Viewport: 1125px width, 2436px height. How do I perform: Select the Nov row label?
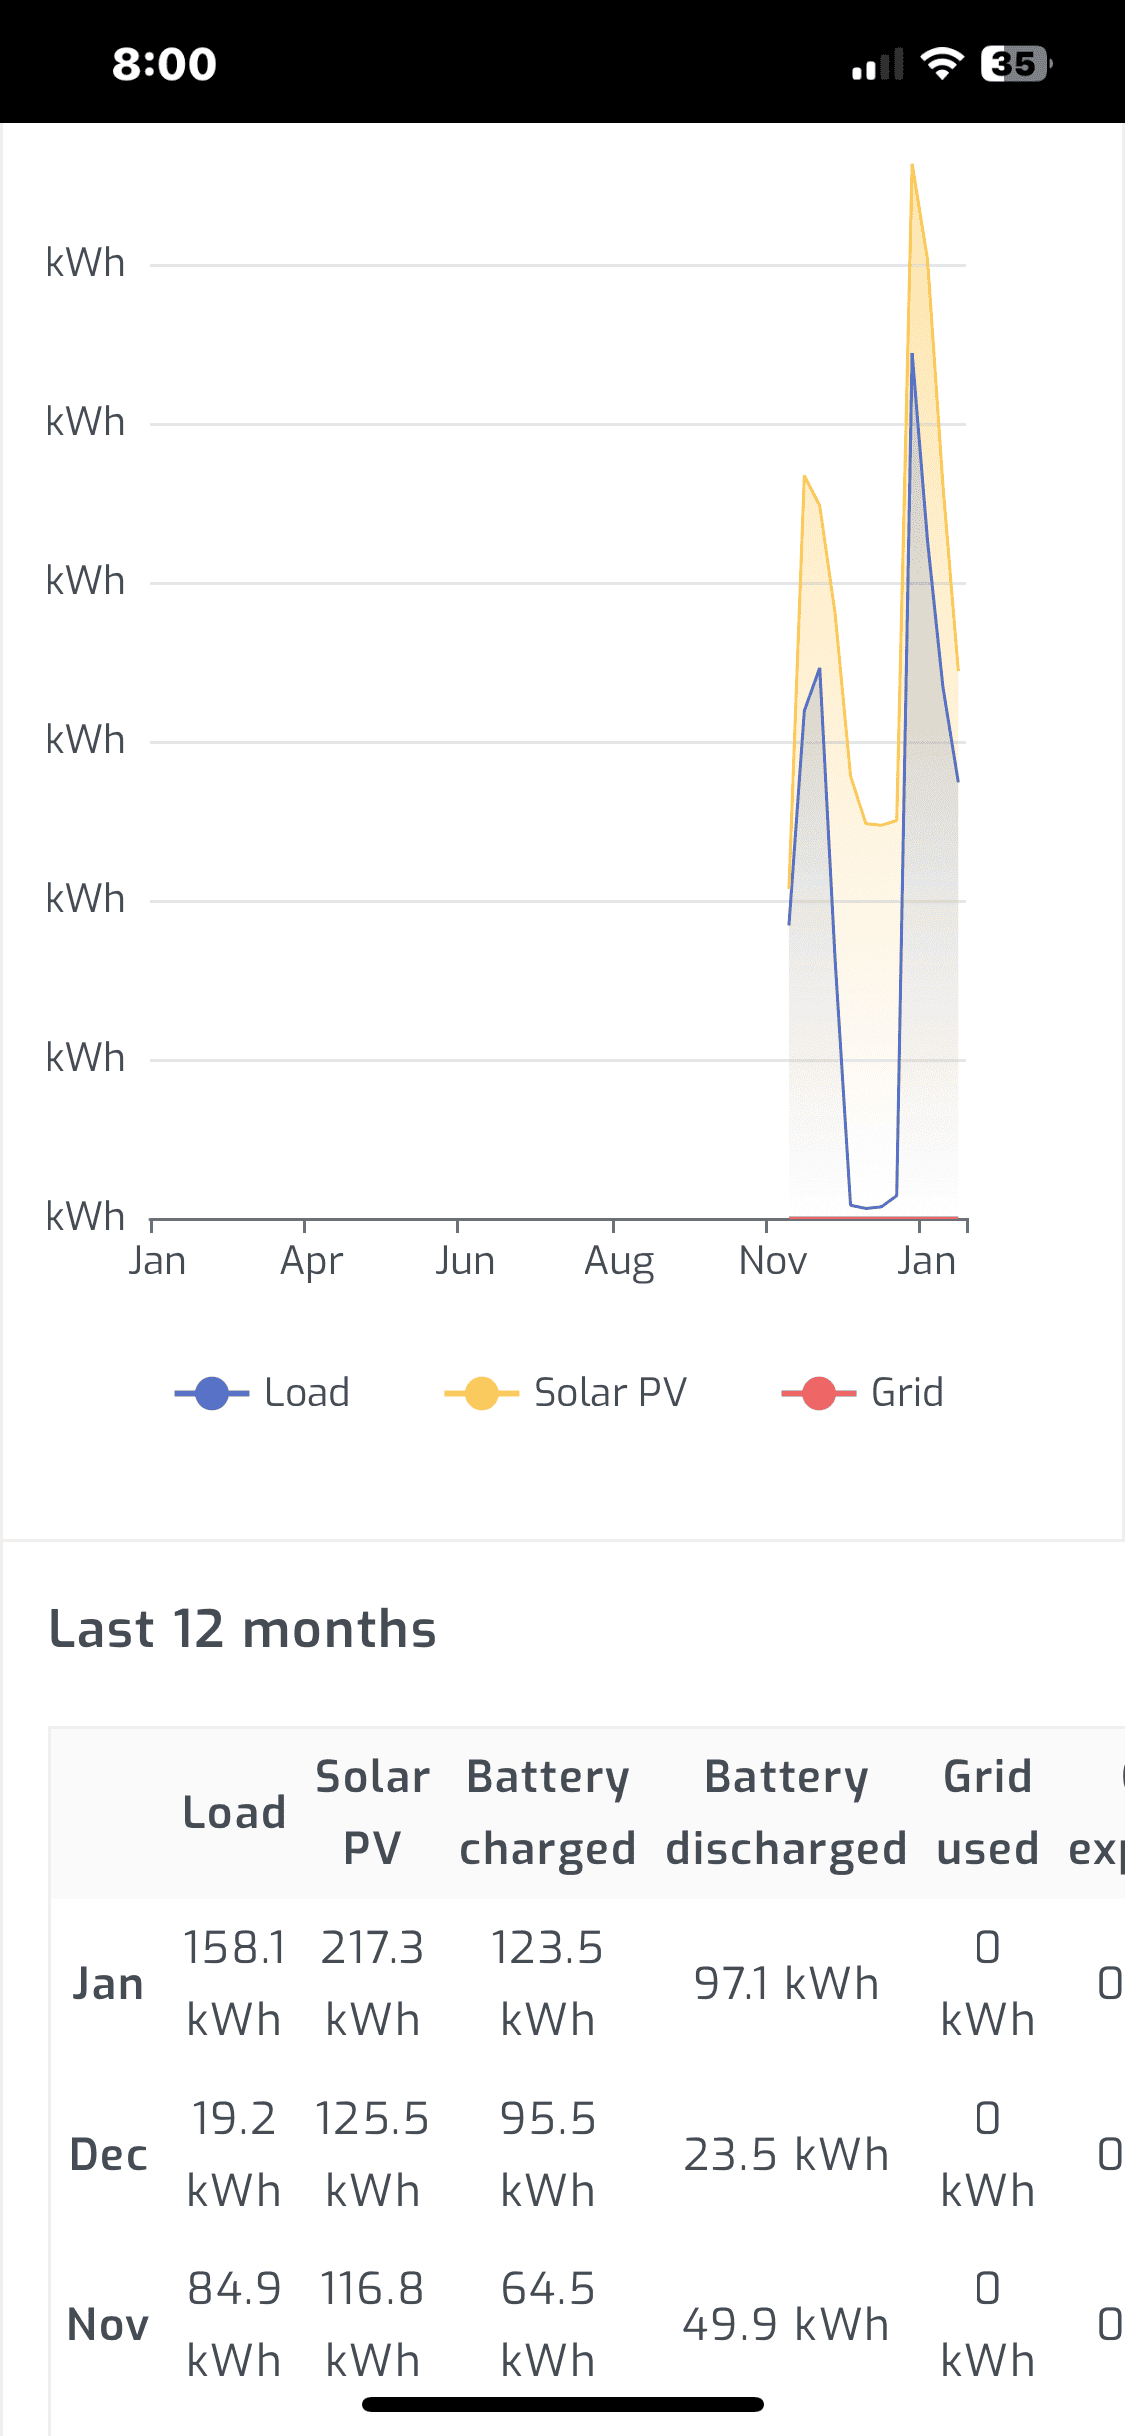tap(108, 2325)
